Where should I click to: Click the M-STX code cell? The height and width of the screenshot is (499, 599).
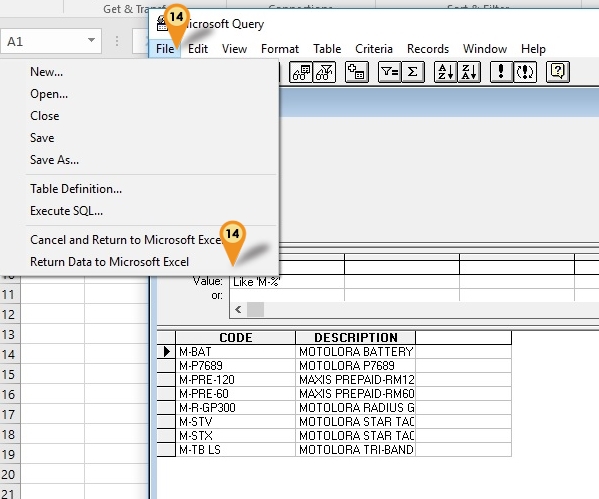pos(235,436)
